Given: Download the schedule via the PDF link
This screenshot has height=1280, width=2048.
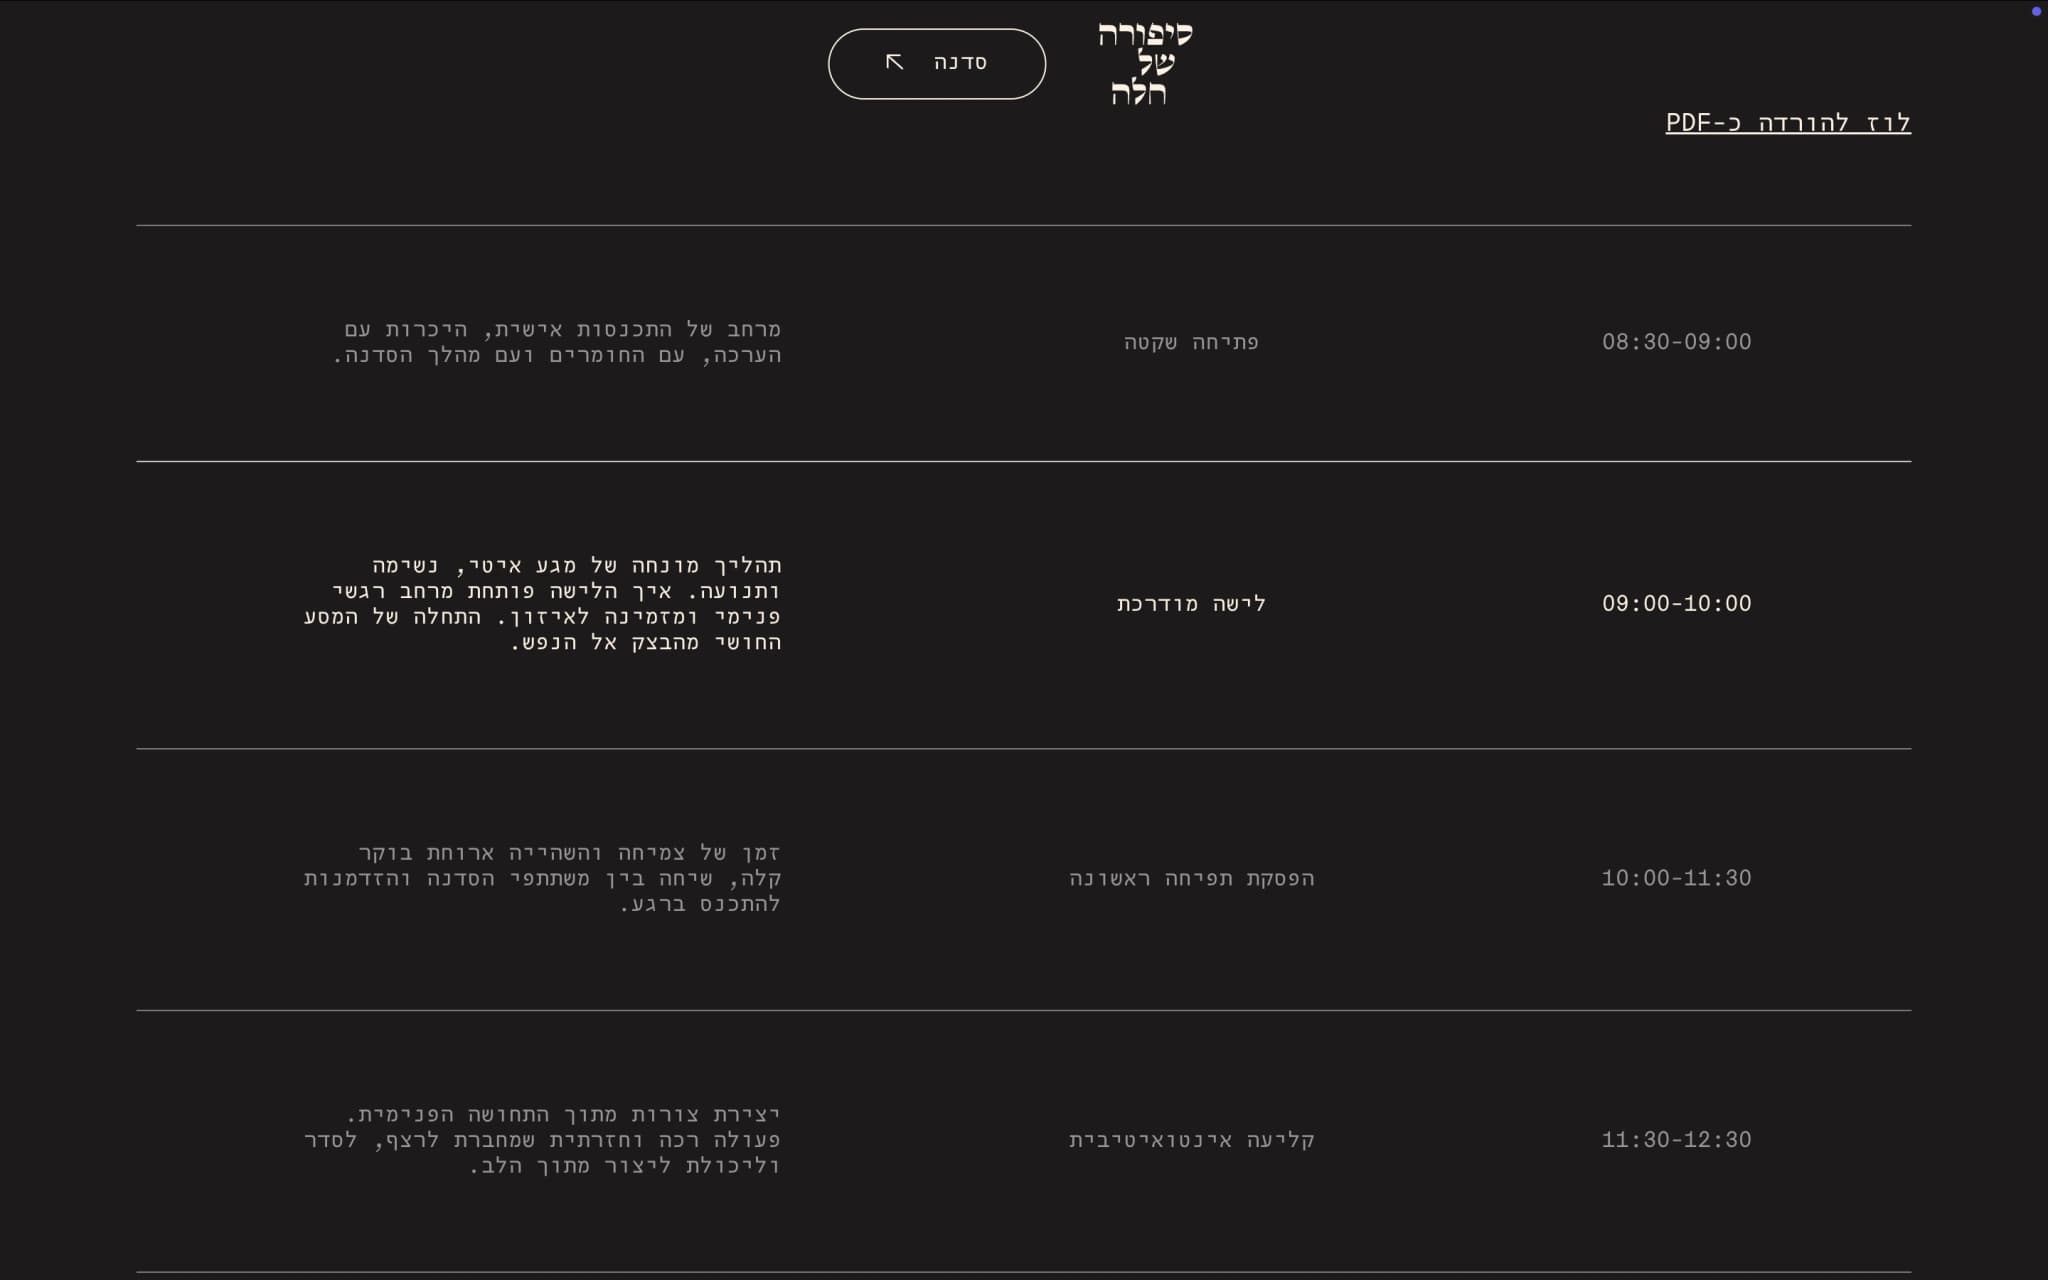Looking at the screenshot, I should pos(1788,123).
